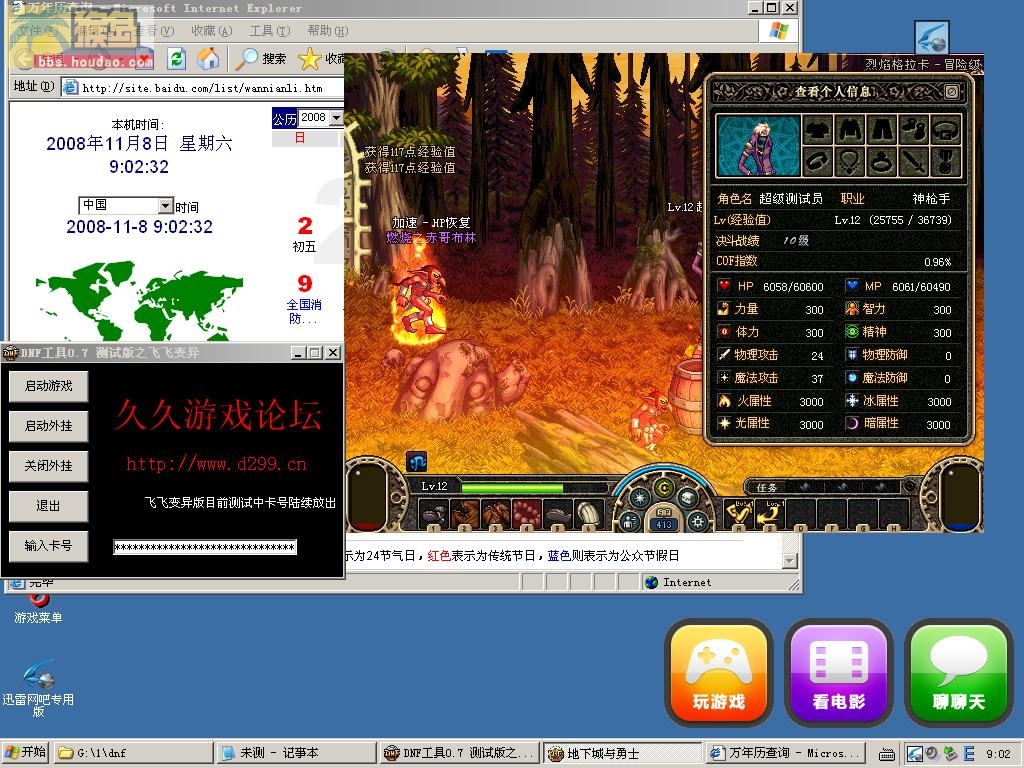The image size is (1024, 768).
Task: Click the IE address bar URL field
Action: [204, 88]
